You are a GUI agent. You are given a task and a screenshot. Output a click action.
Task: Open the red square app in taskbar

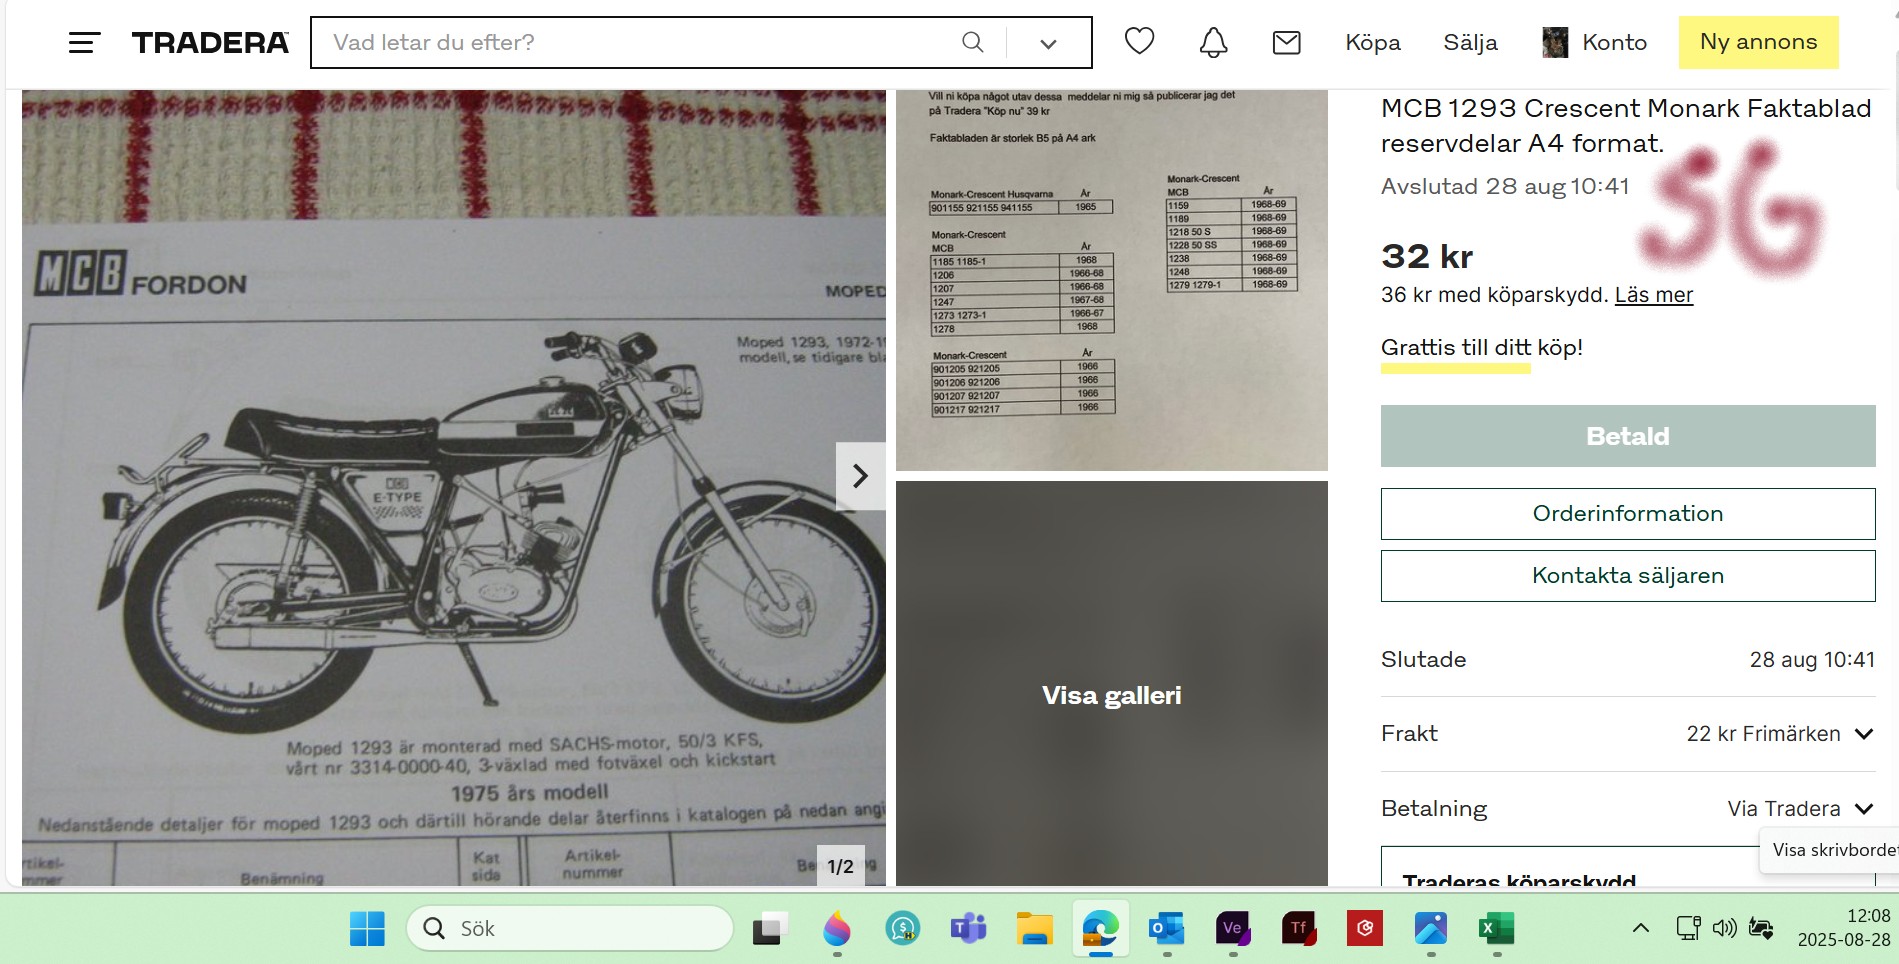click(1364, 929)
